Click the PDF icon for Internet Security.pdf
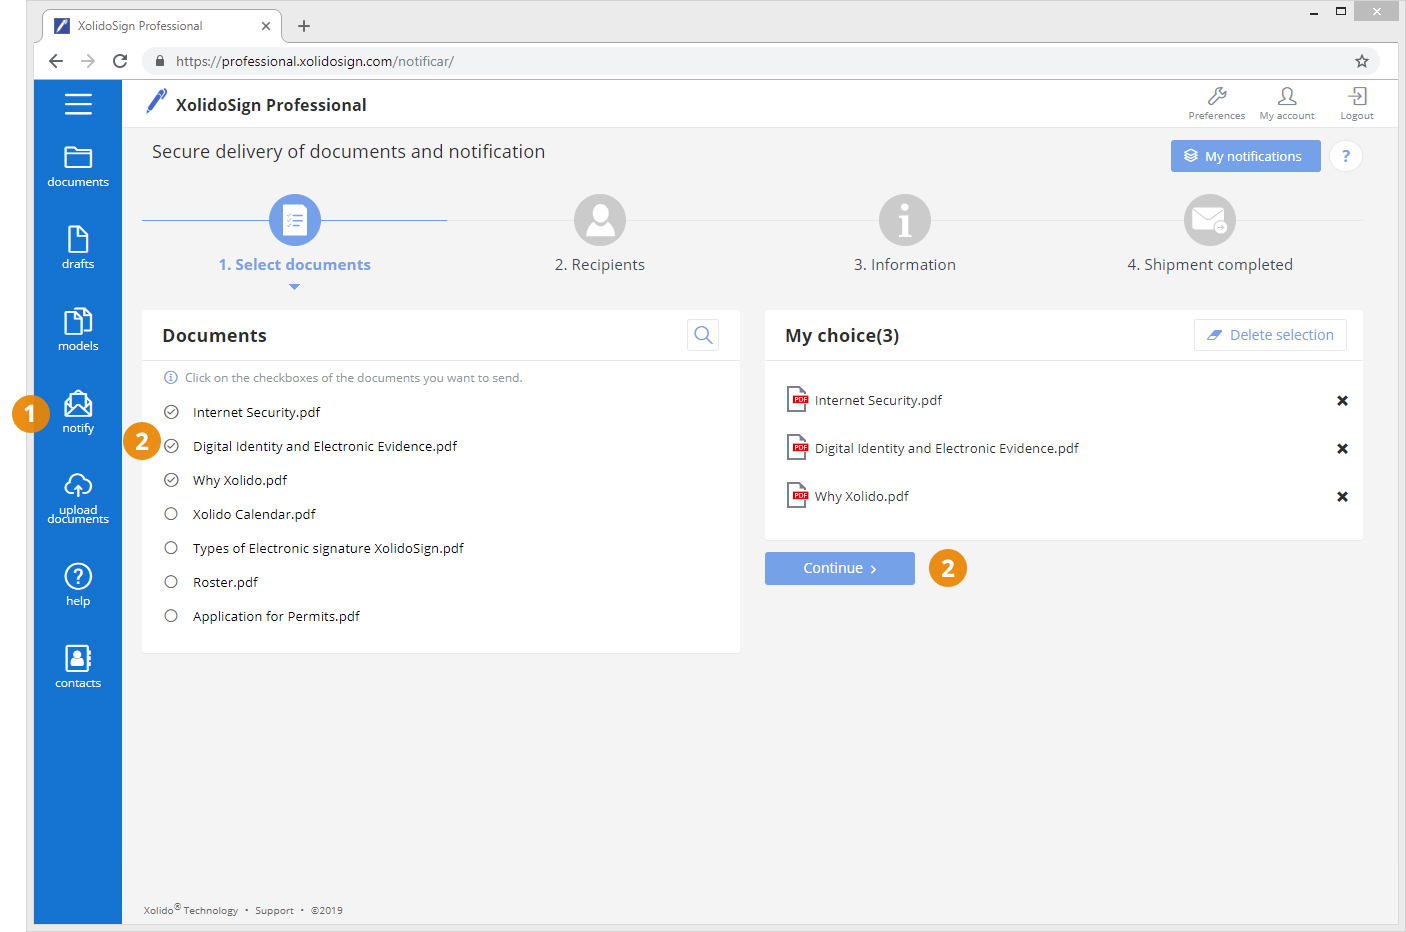 (797, 400)
